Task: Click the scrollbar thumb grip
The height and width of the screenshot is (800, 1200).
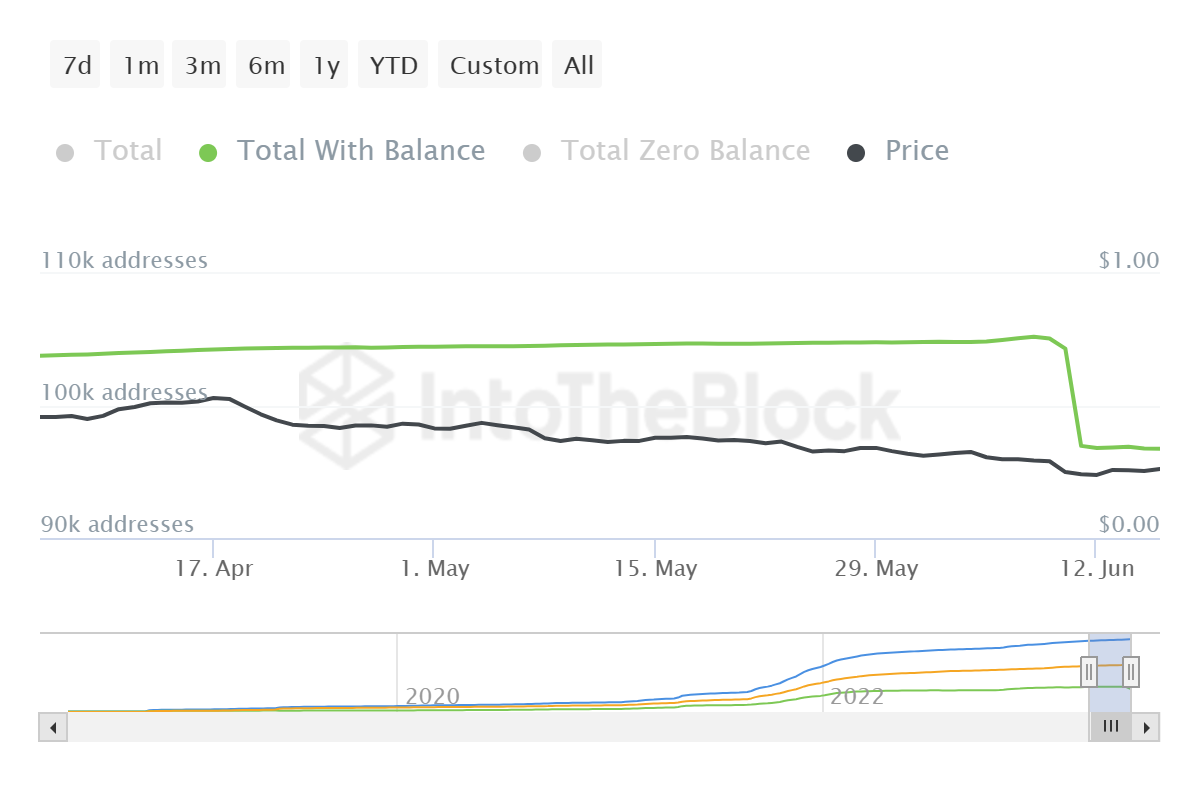Action: (x=1110, y=727)
